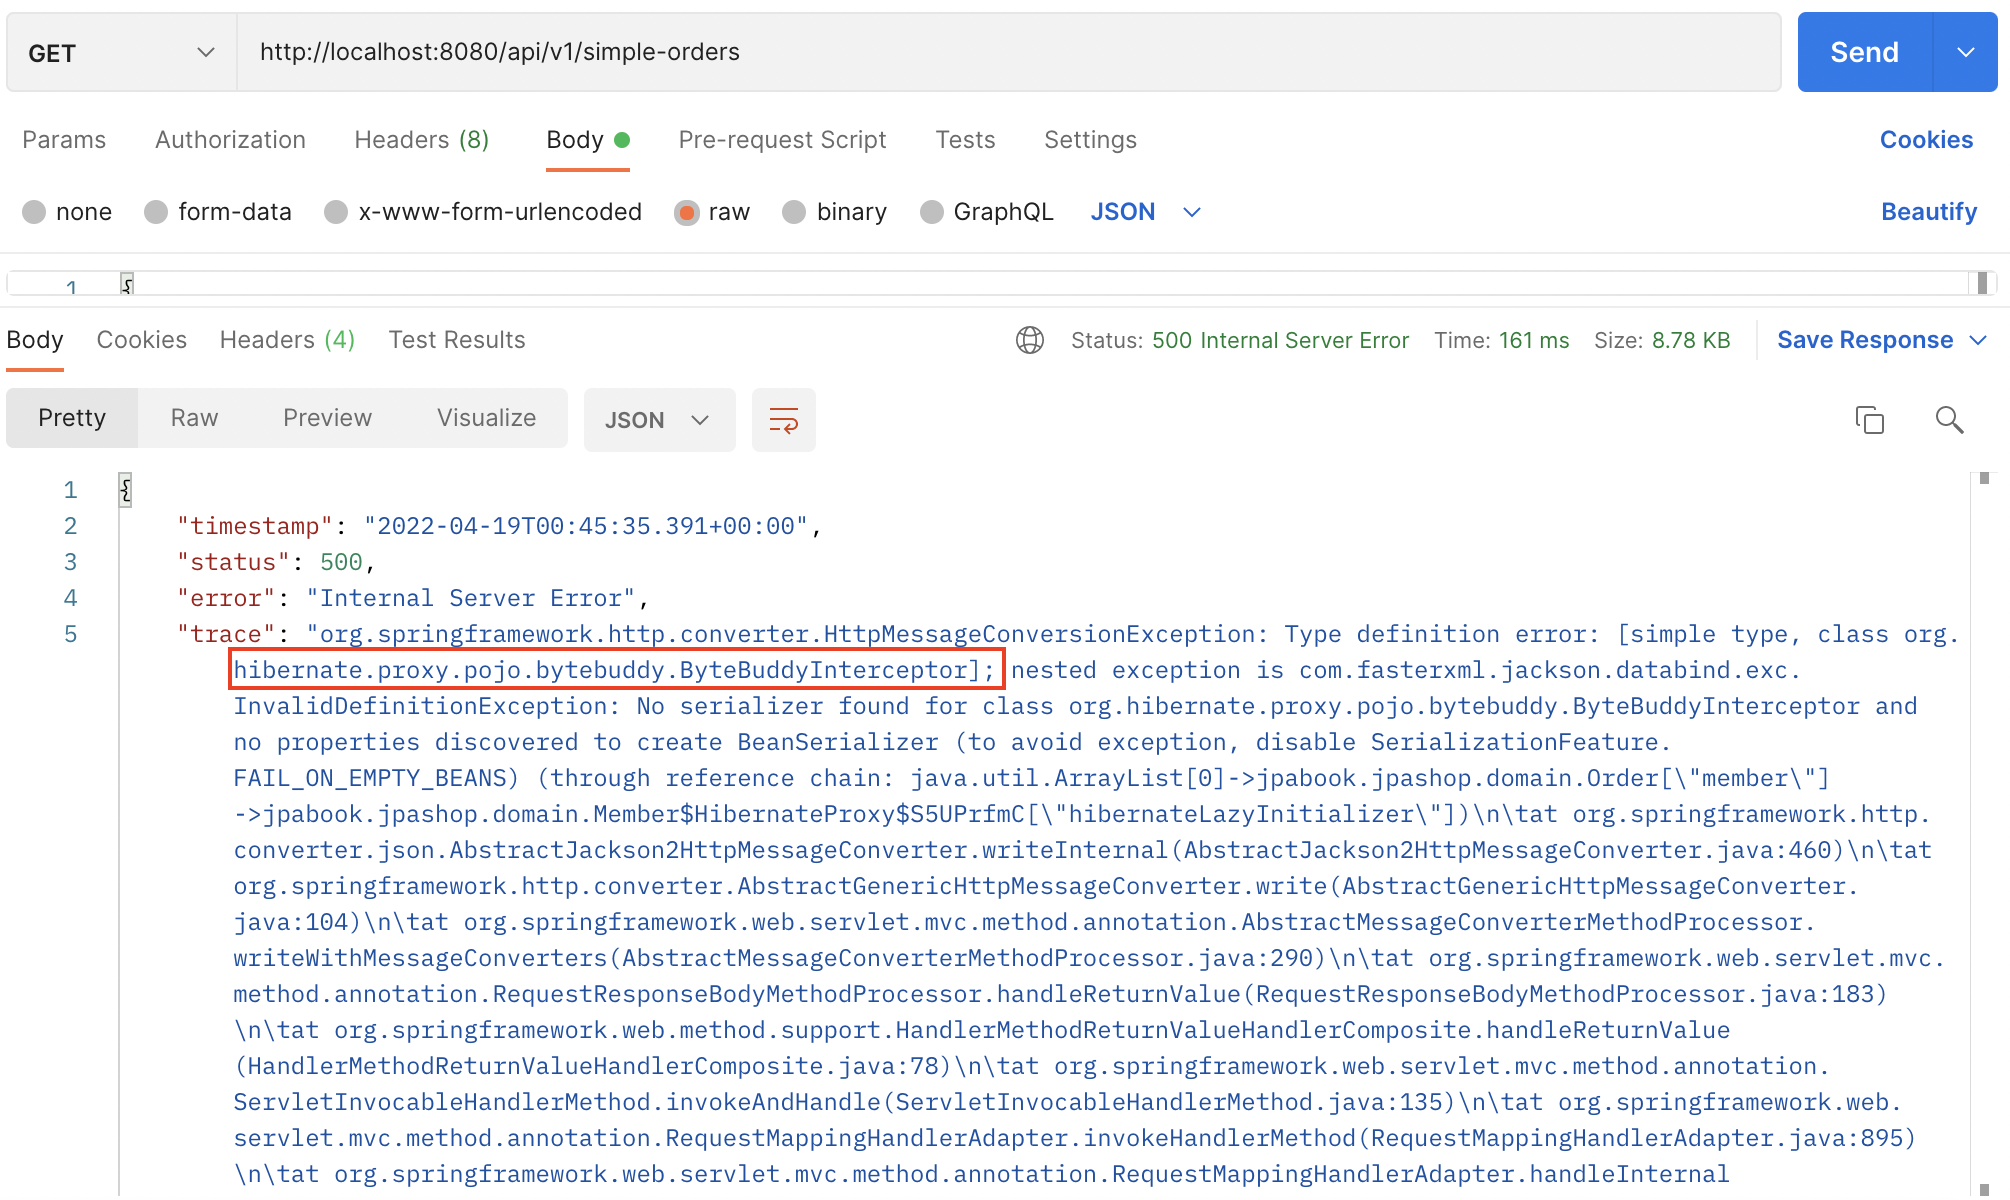2010x1200 pixels.
Task: Open the response Headers (4) tab
Action: pos(287,340)
